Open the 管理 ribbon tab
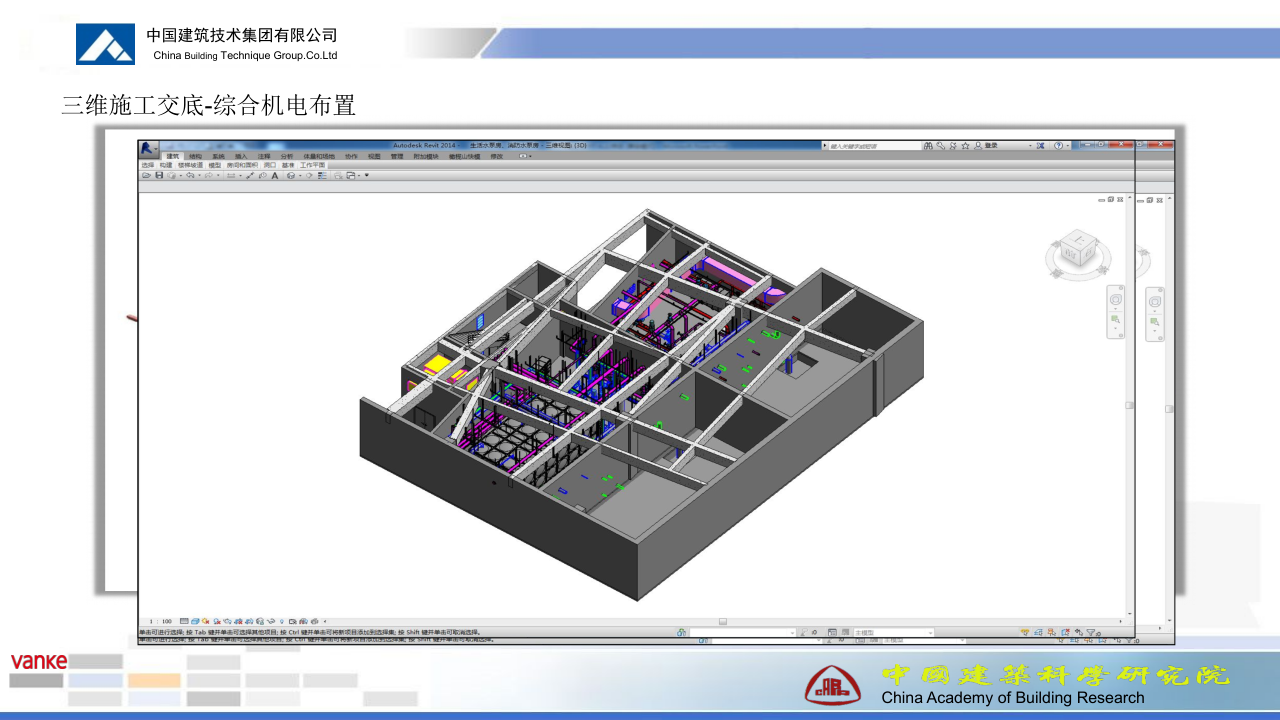1280x720 pixels. coord(397,156)
